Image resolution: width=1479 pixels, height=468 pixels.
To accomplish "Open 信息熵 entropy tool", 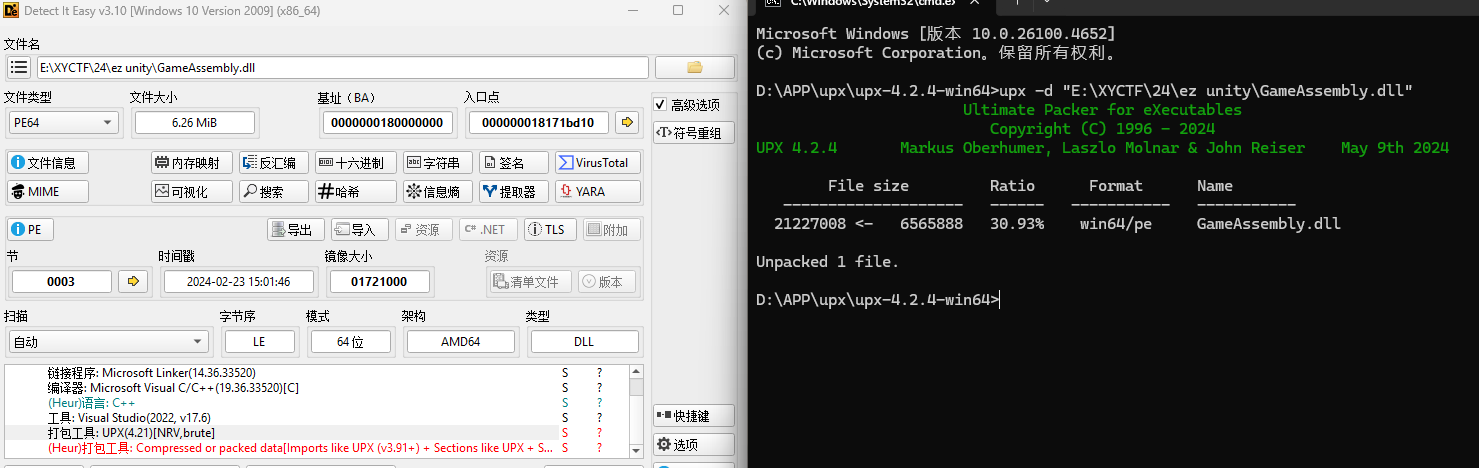I will tap(436, 191).
